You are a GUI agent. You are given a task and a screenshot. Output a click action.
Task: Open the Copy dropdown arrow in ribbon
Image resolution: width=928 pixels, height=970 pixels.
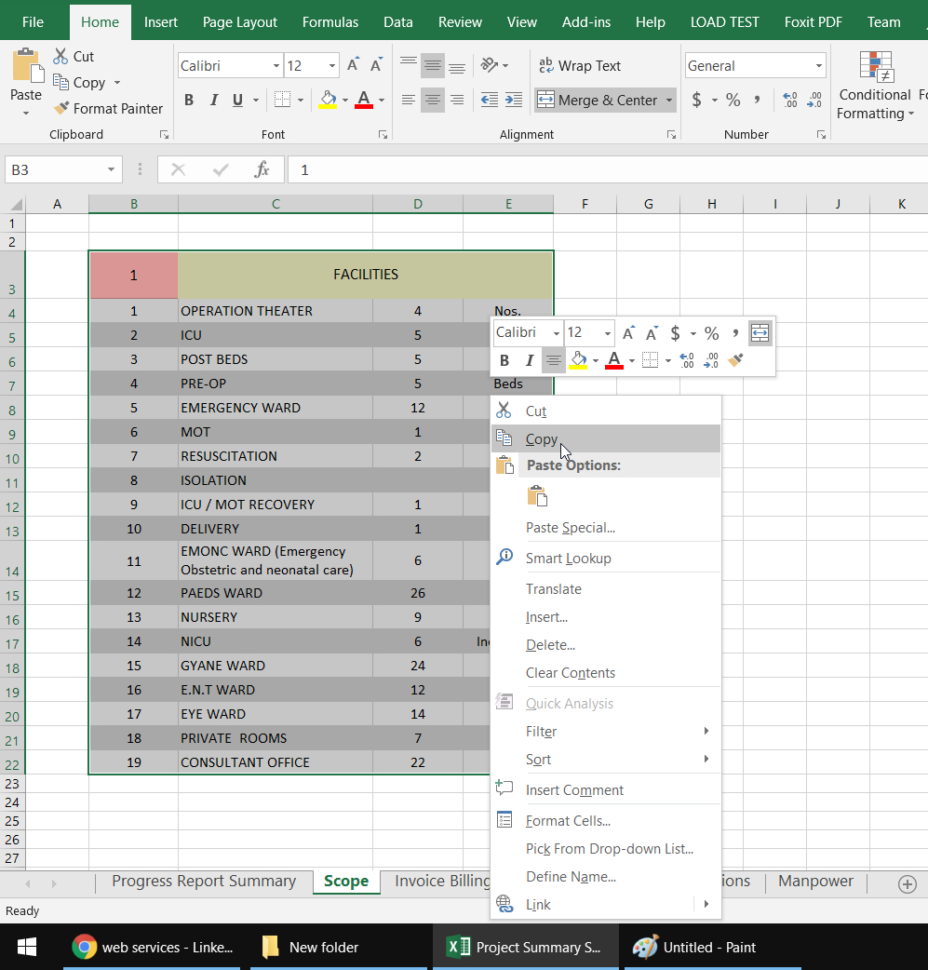point(117,82)
